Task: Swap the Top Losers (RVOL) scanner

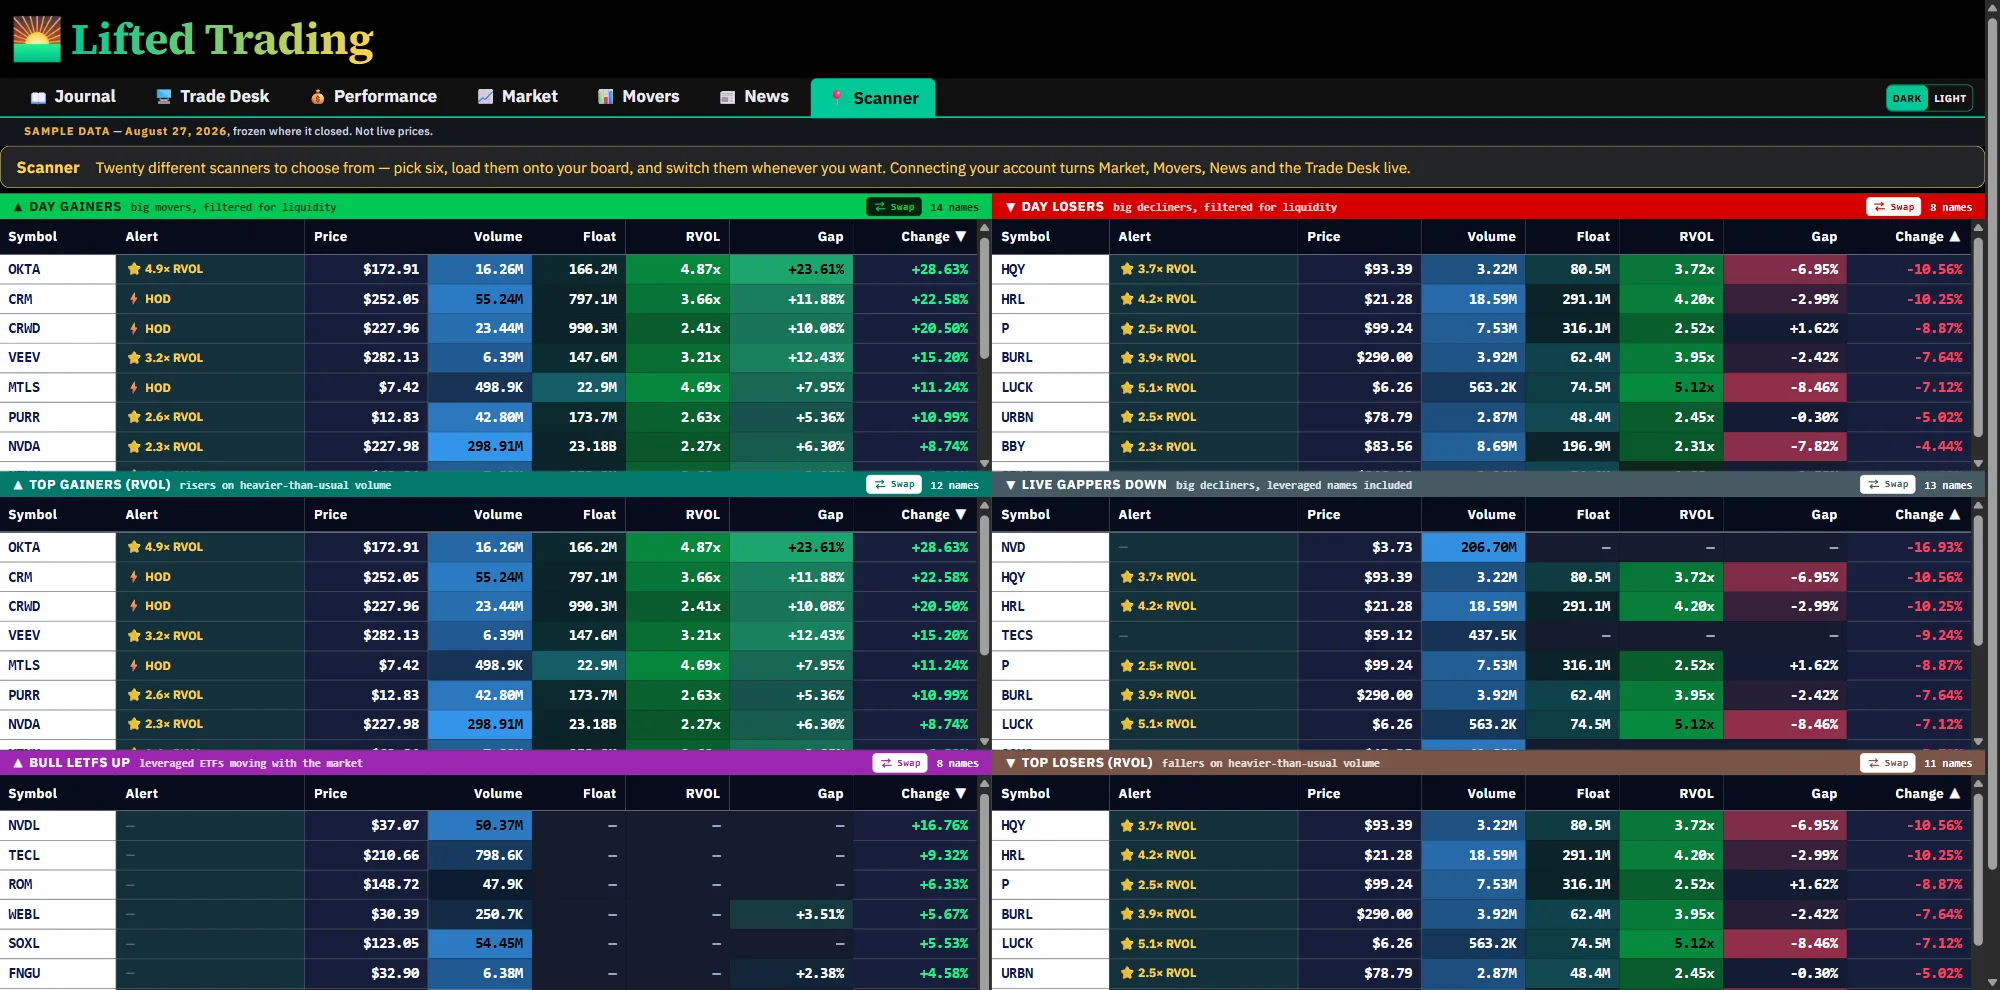Action: pos(1888,763)
